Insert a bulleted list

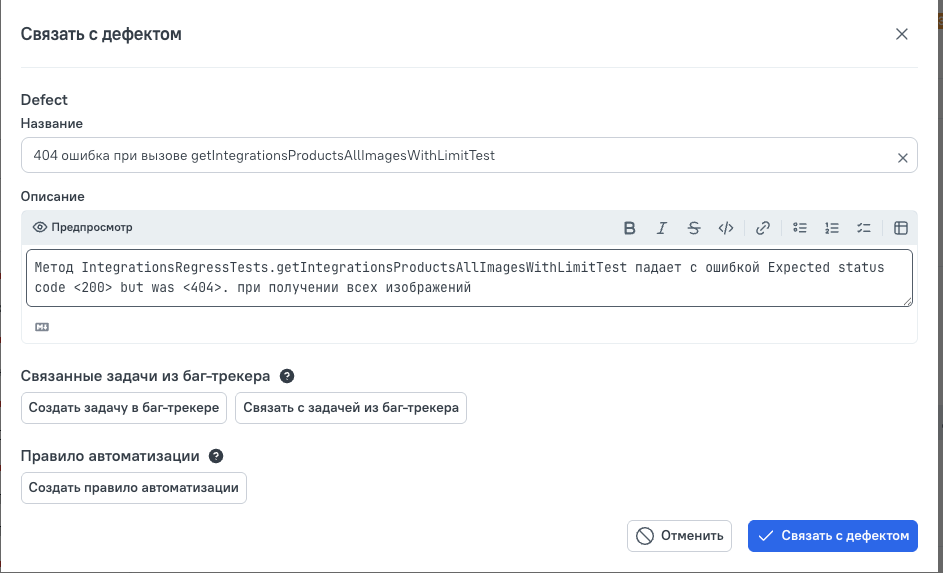tap(799, 228)
